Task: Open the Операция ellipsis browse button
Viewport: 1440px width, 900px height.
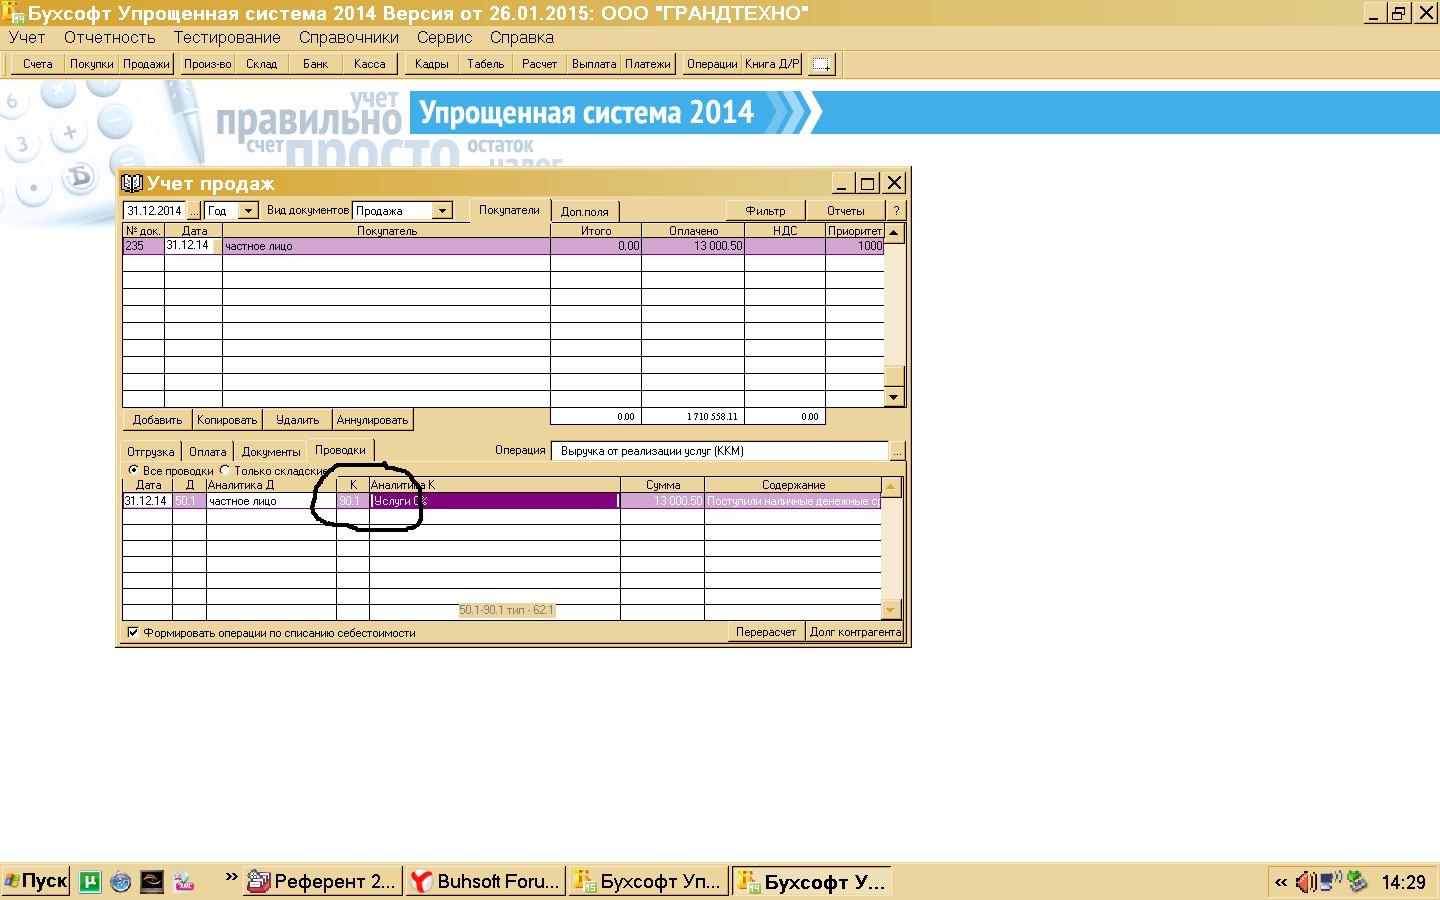Action: (x=897, y=451)
